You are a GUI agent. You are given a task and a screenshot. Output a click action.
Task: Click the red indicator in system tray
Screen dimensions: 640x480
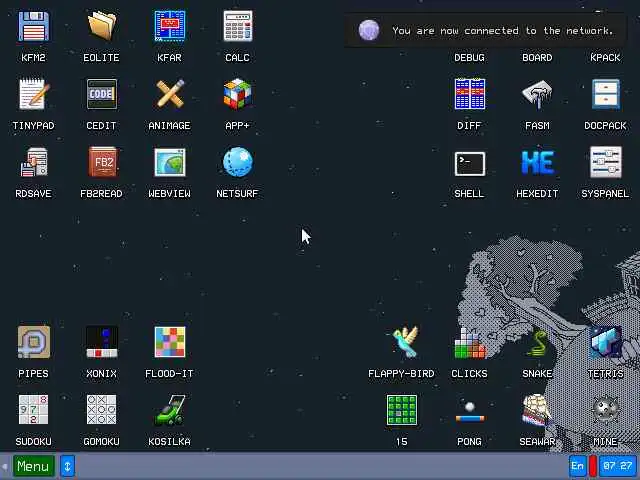tap(593, 466)
